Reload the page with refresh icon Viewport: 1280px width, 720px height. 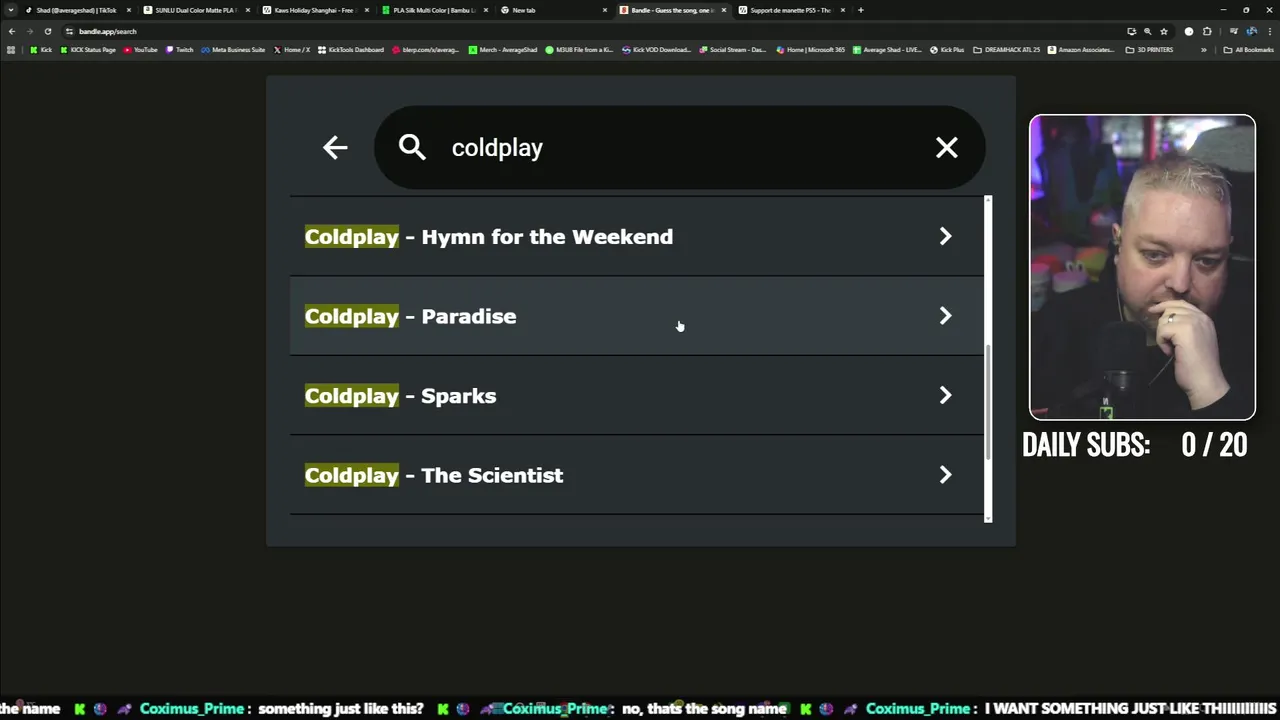(47, 31)
